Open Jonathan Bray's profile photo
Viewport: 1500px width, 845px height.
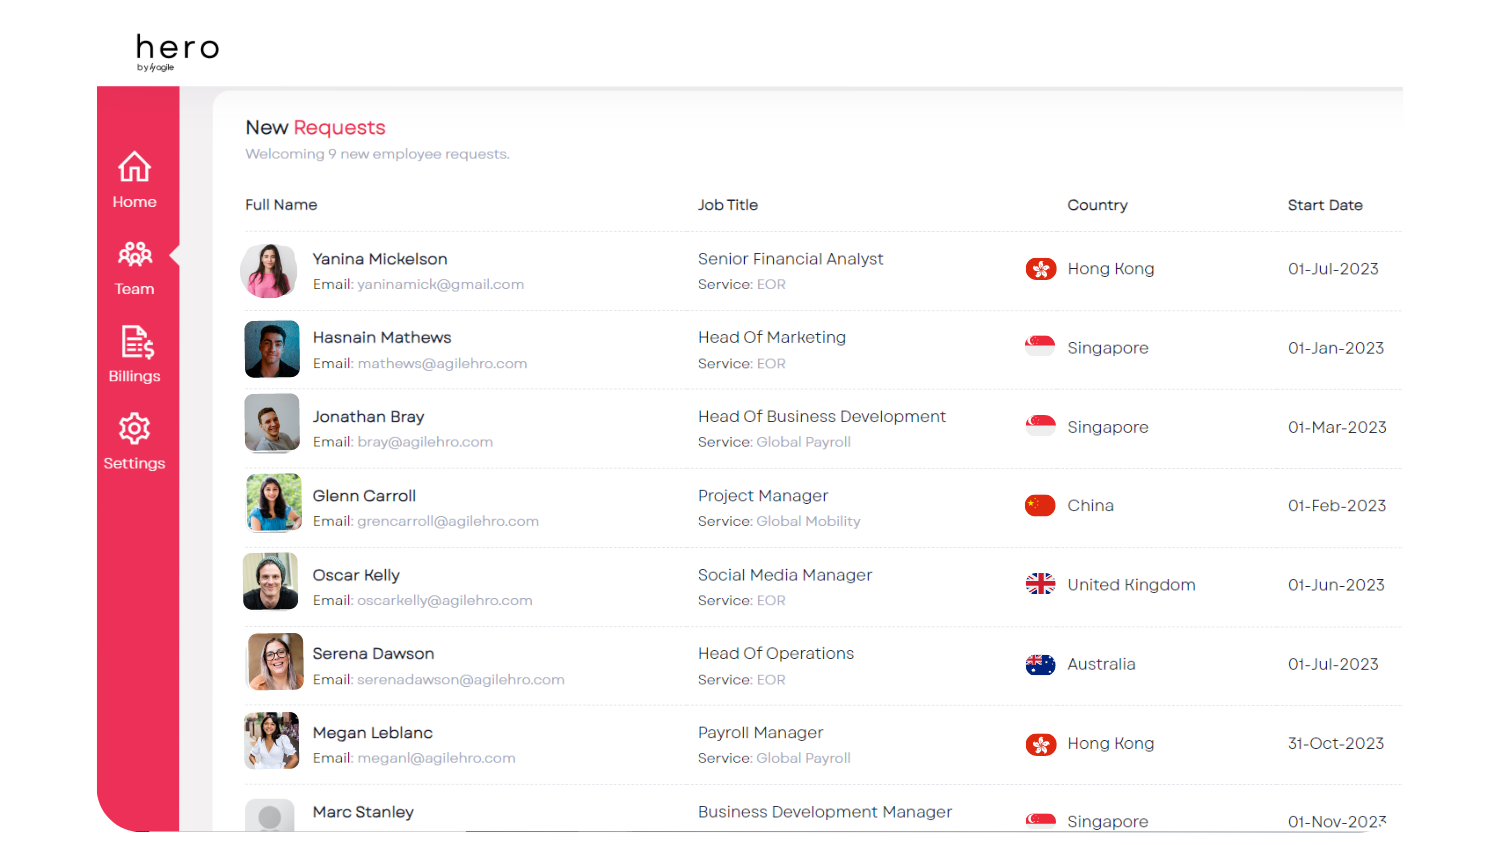coord(272,423)
